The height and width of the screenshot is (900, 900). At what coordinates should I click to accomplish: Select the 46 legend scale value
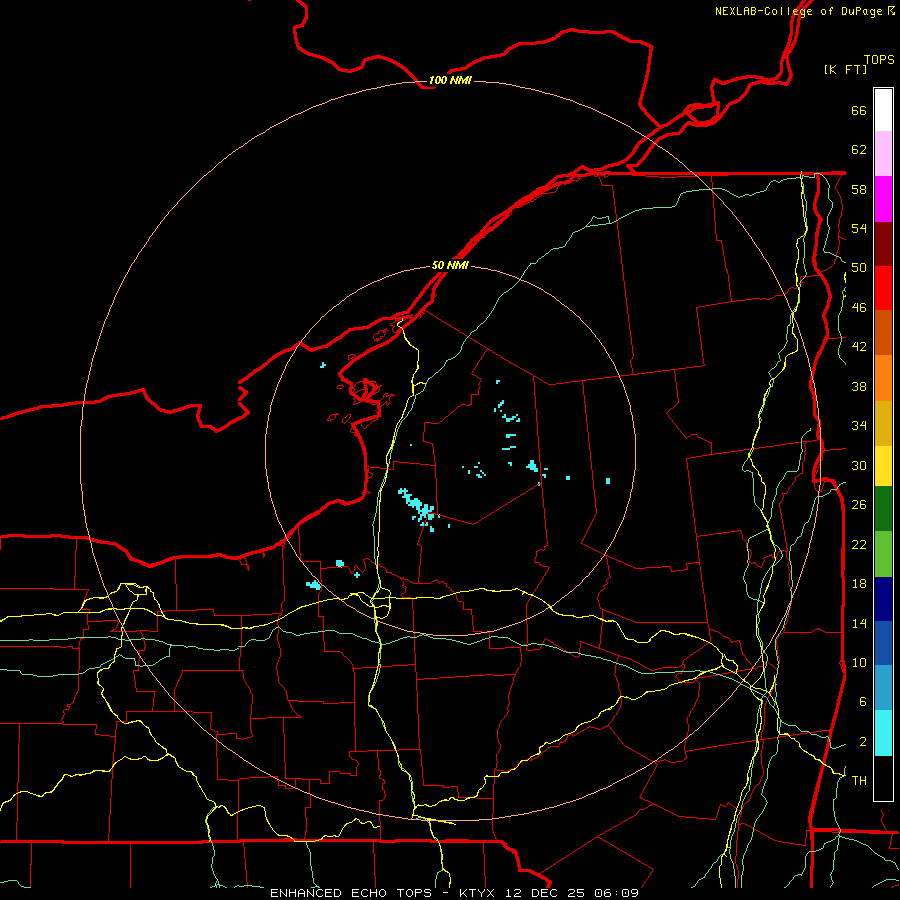tap(859, 308)
